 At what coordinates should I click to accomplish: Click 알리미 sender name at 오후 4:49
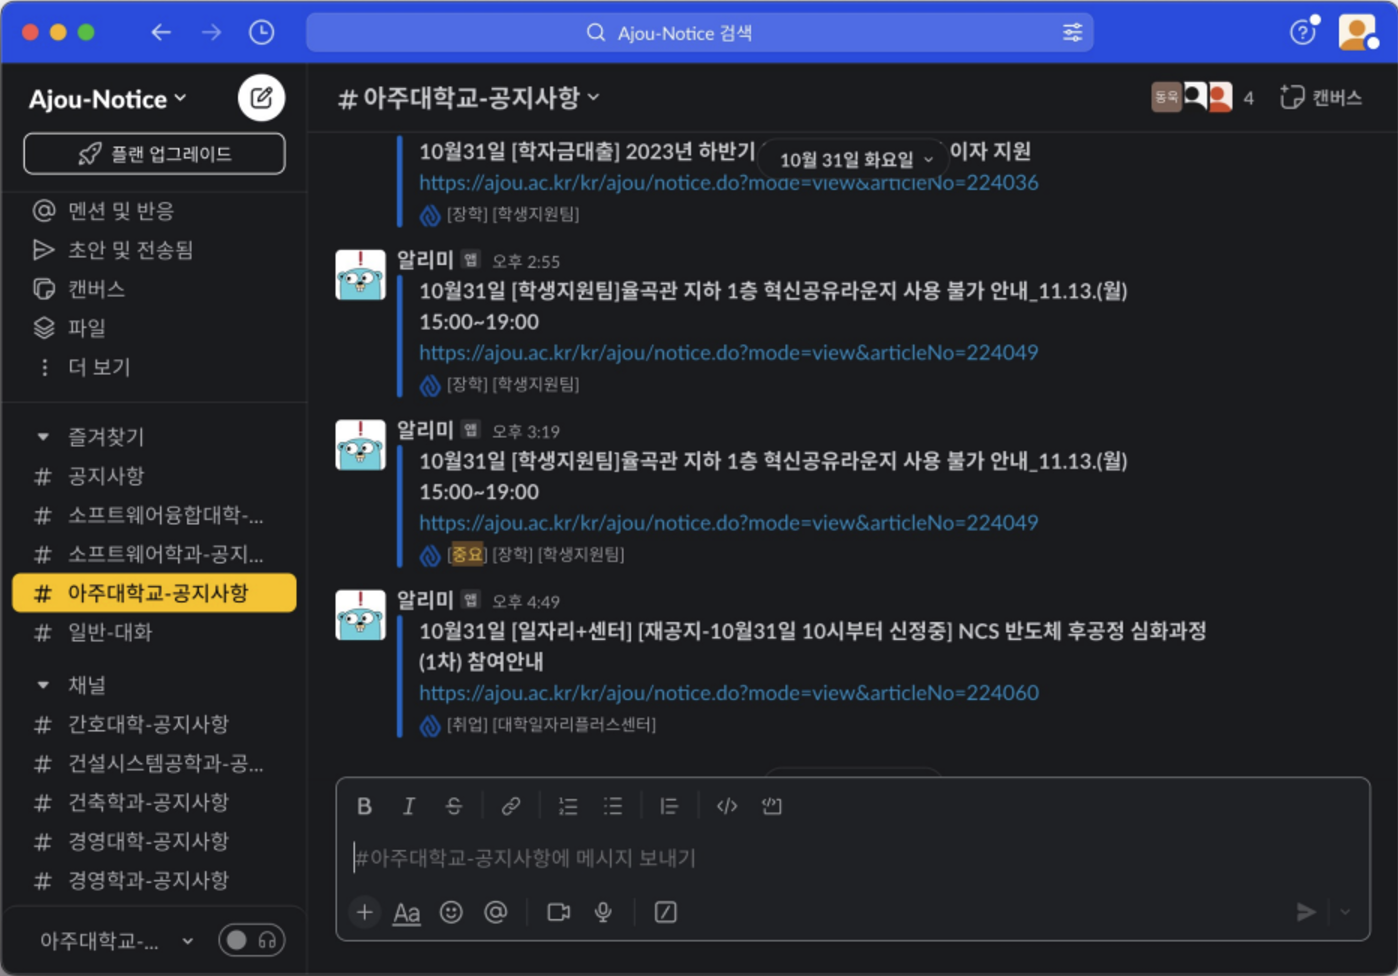pyautogui.click(x=425, y=600)
